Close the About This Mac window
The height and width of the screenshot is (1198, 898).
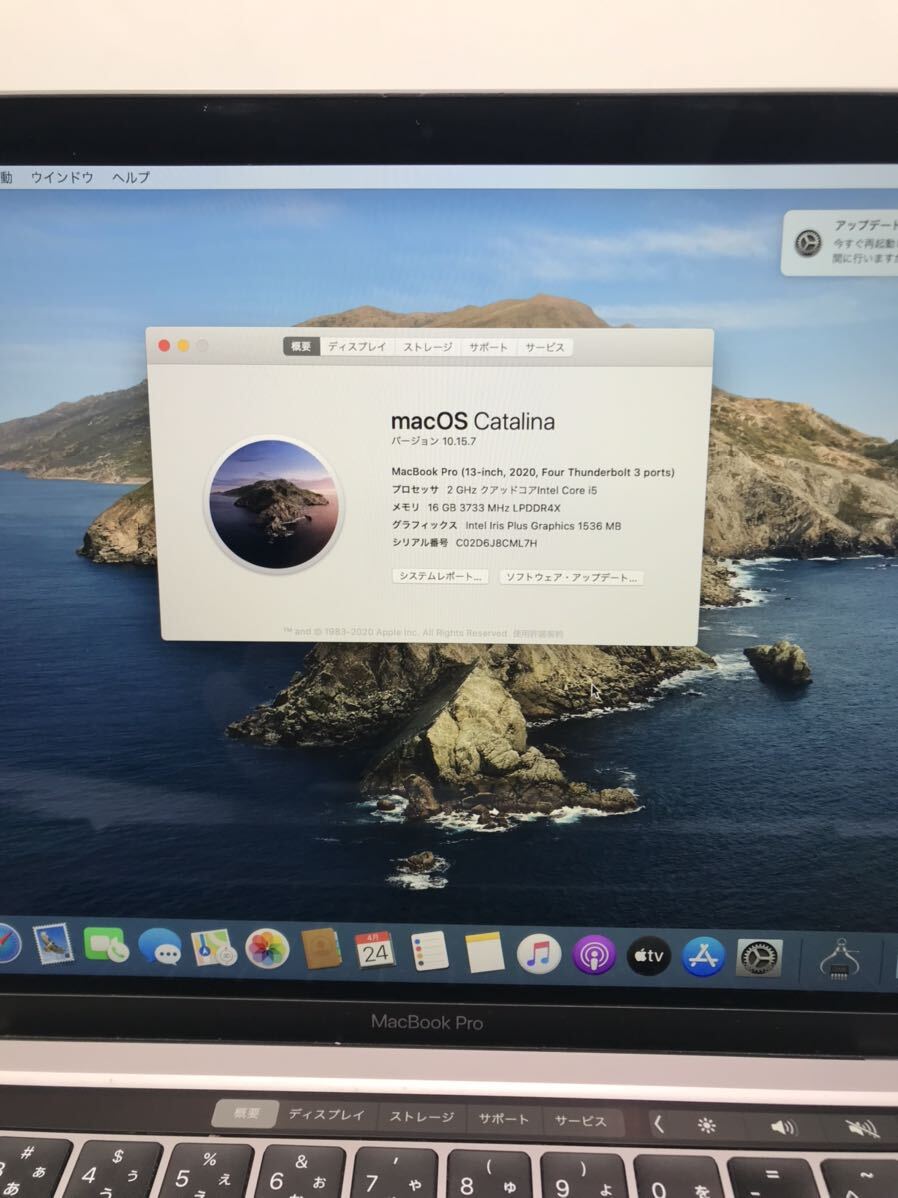click(x=164, y=345)
